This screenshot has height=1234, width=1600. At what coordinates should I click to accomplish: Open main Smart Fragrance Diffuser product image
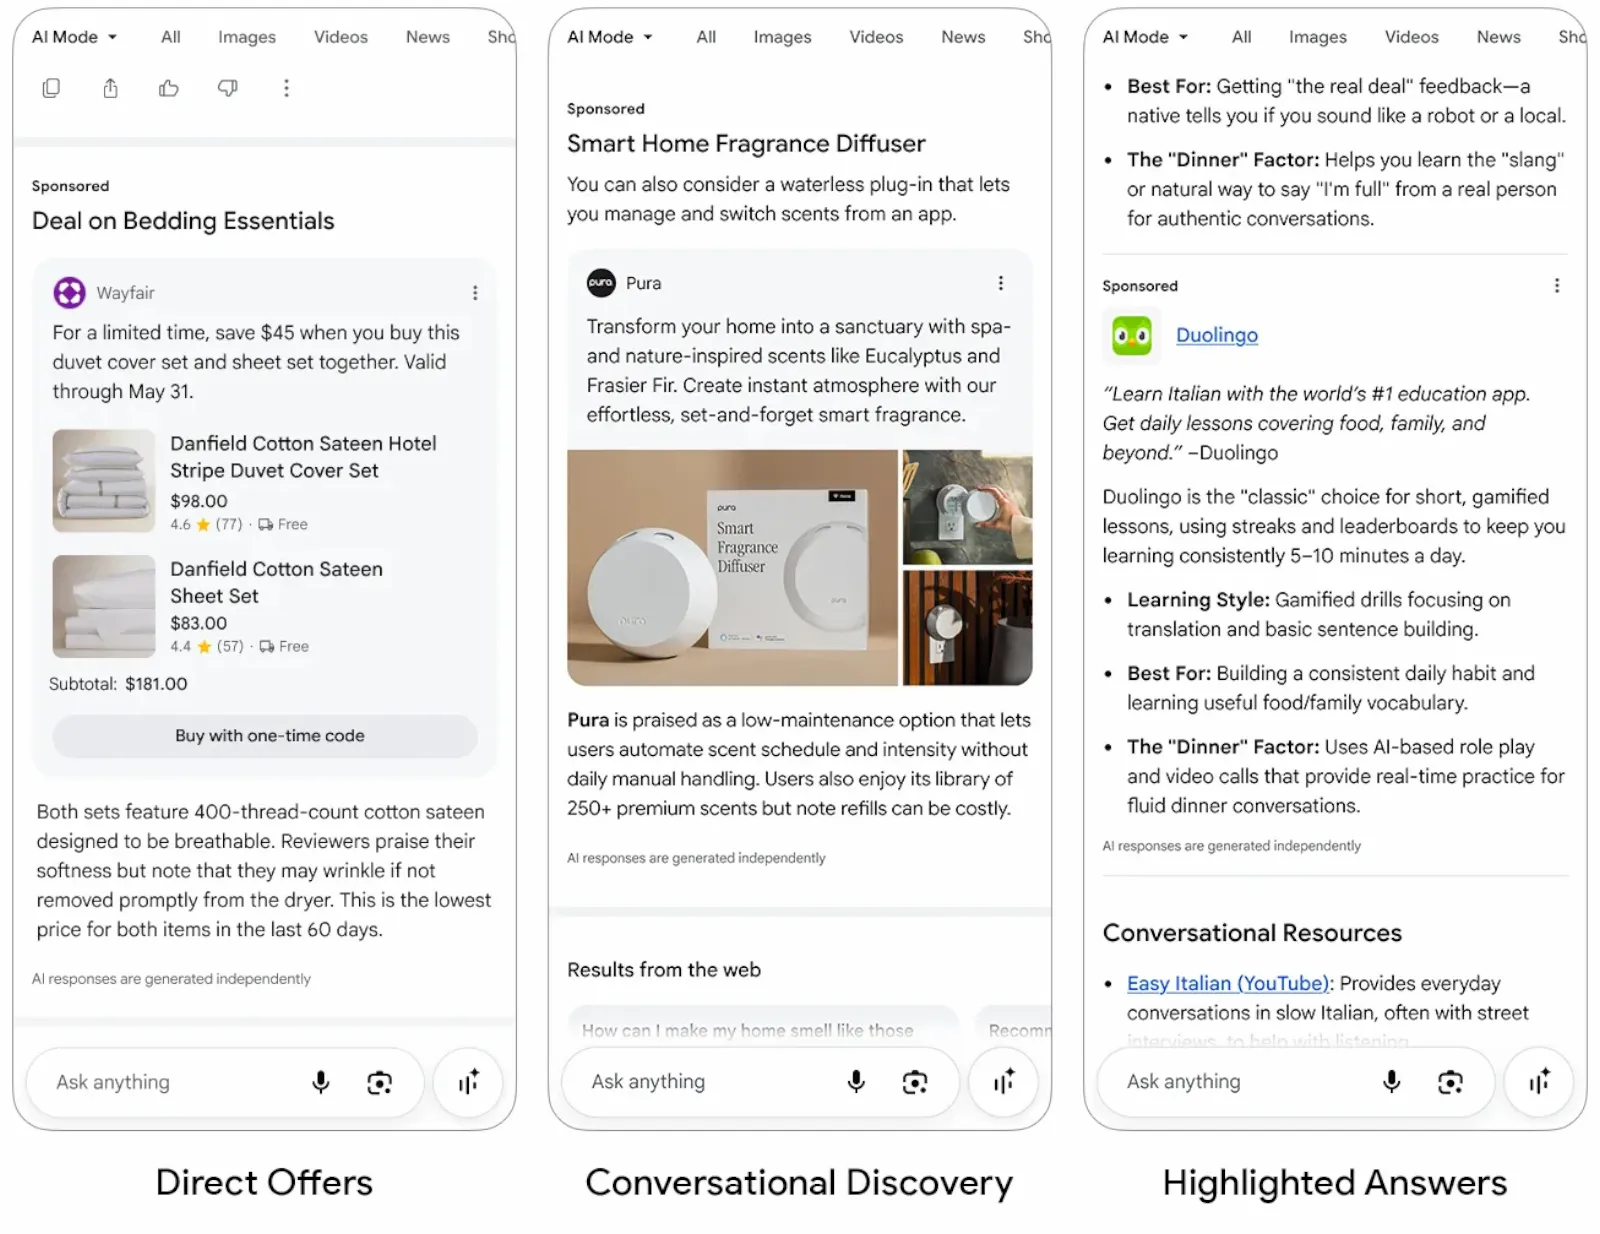(732, 567)
